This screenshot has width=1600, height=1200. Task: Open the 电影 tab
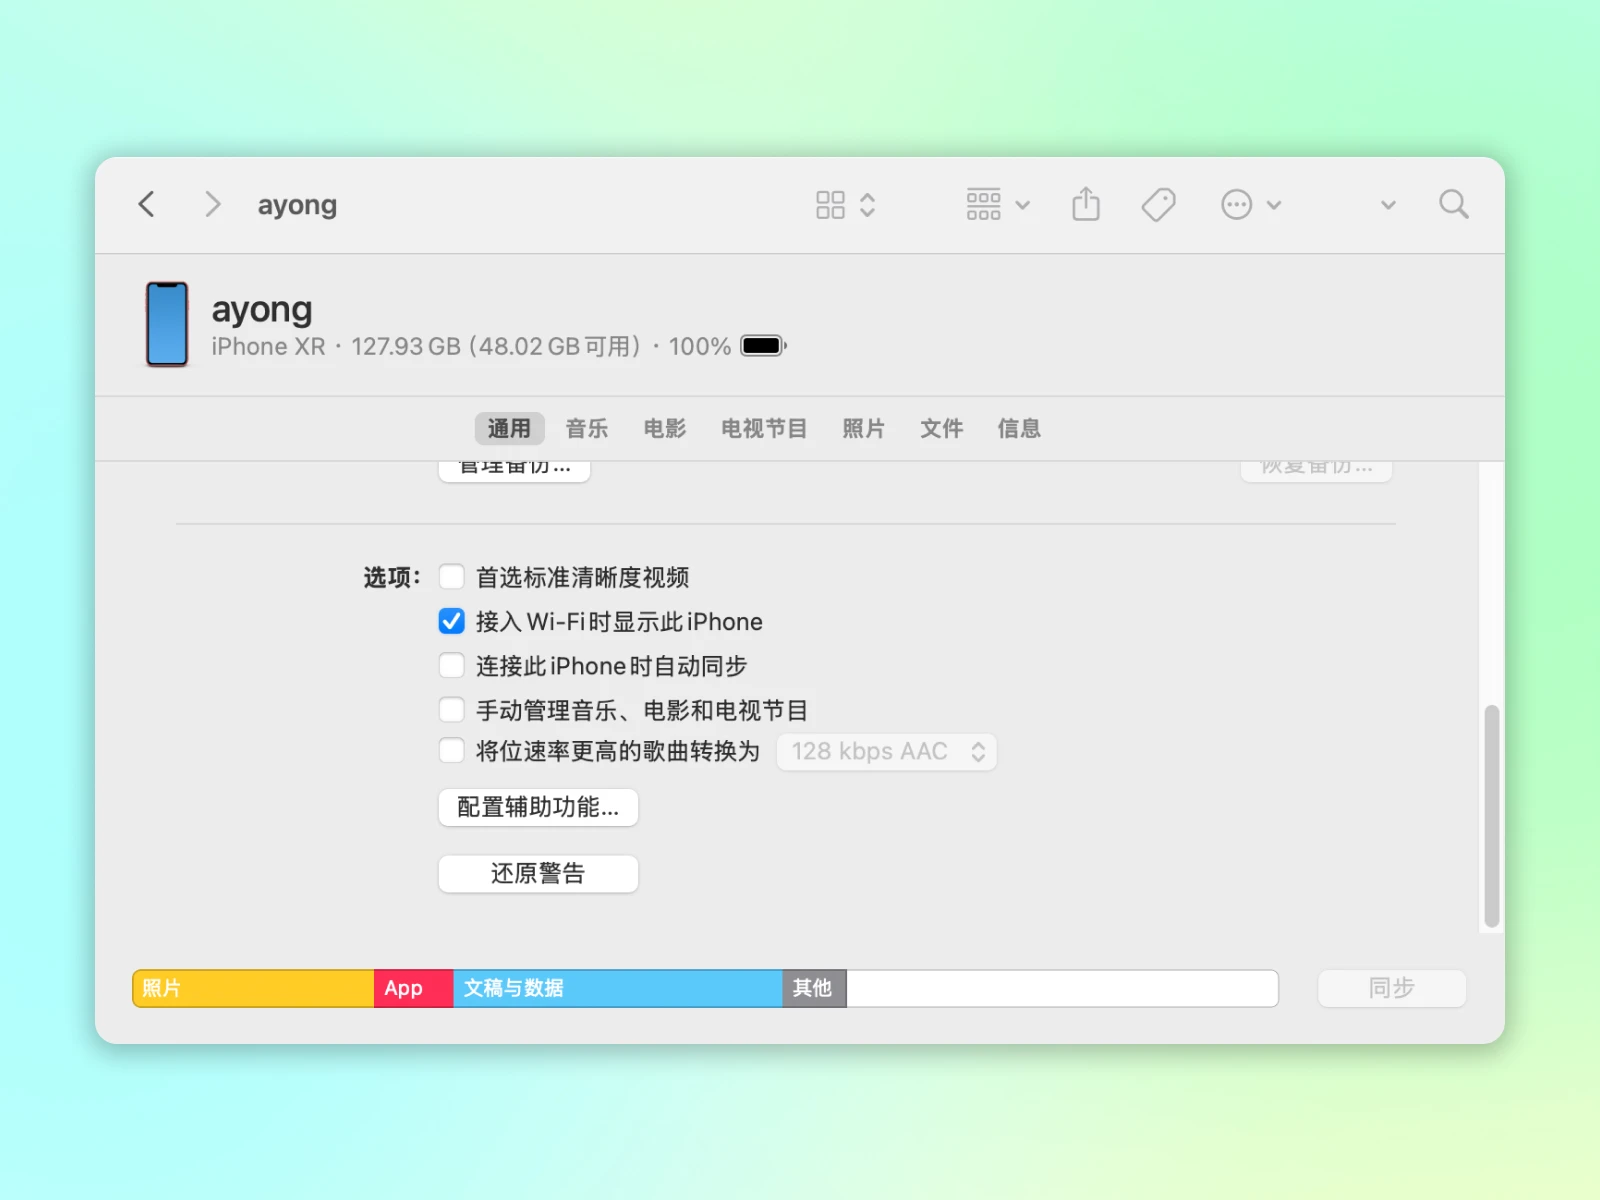pyautogui.click(x=665, y=429)
